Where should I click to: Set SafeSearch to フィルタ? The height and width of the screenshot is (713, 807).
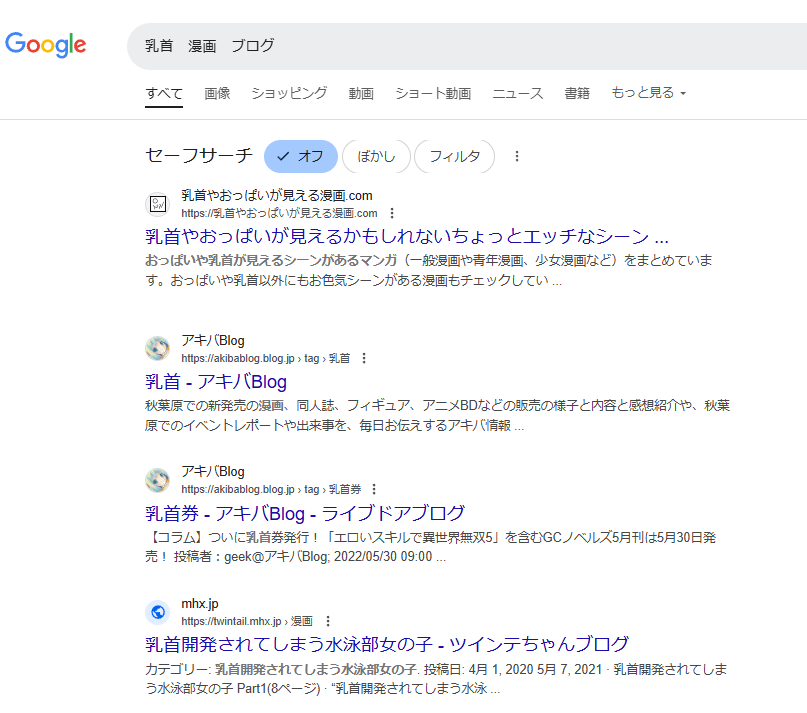pyautogui.click(x=454, y=156)
